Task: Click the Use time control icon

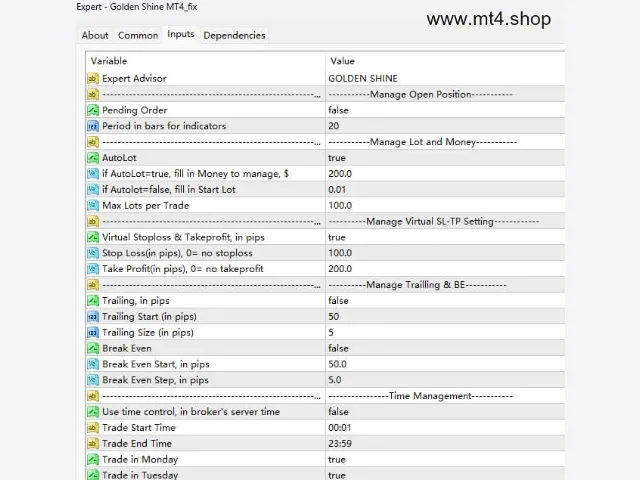Action: 93,412
